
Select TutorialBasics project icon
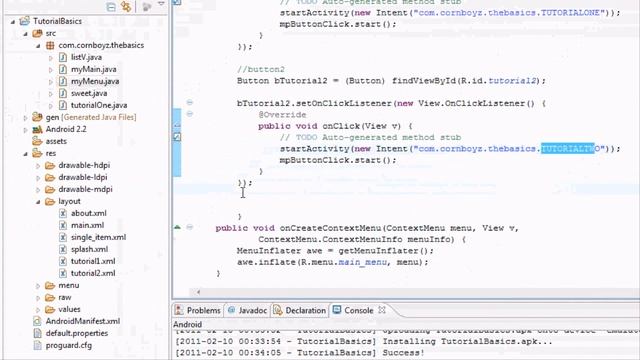[x=24, y=20]
